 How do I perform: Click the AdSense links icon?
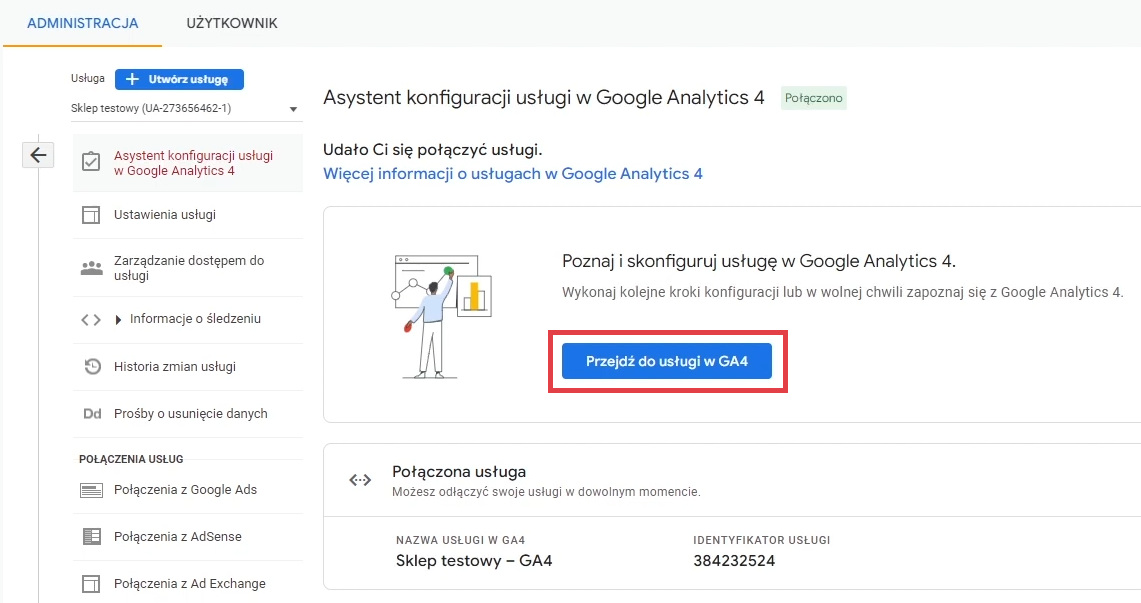(x=92, y=537)
